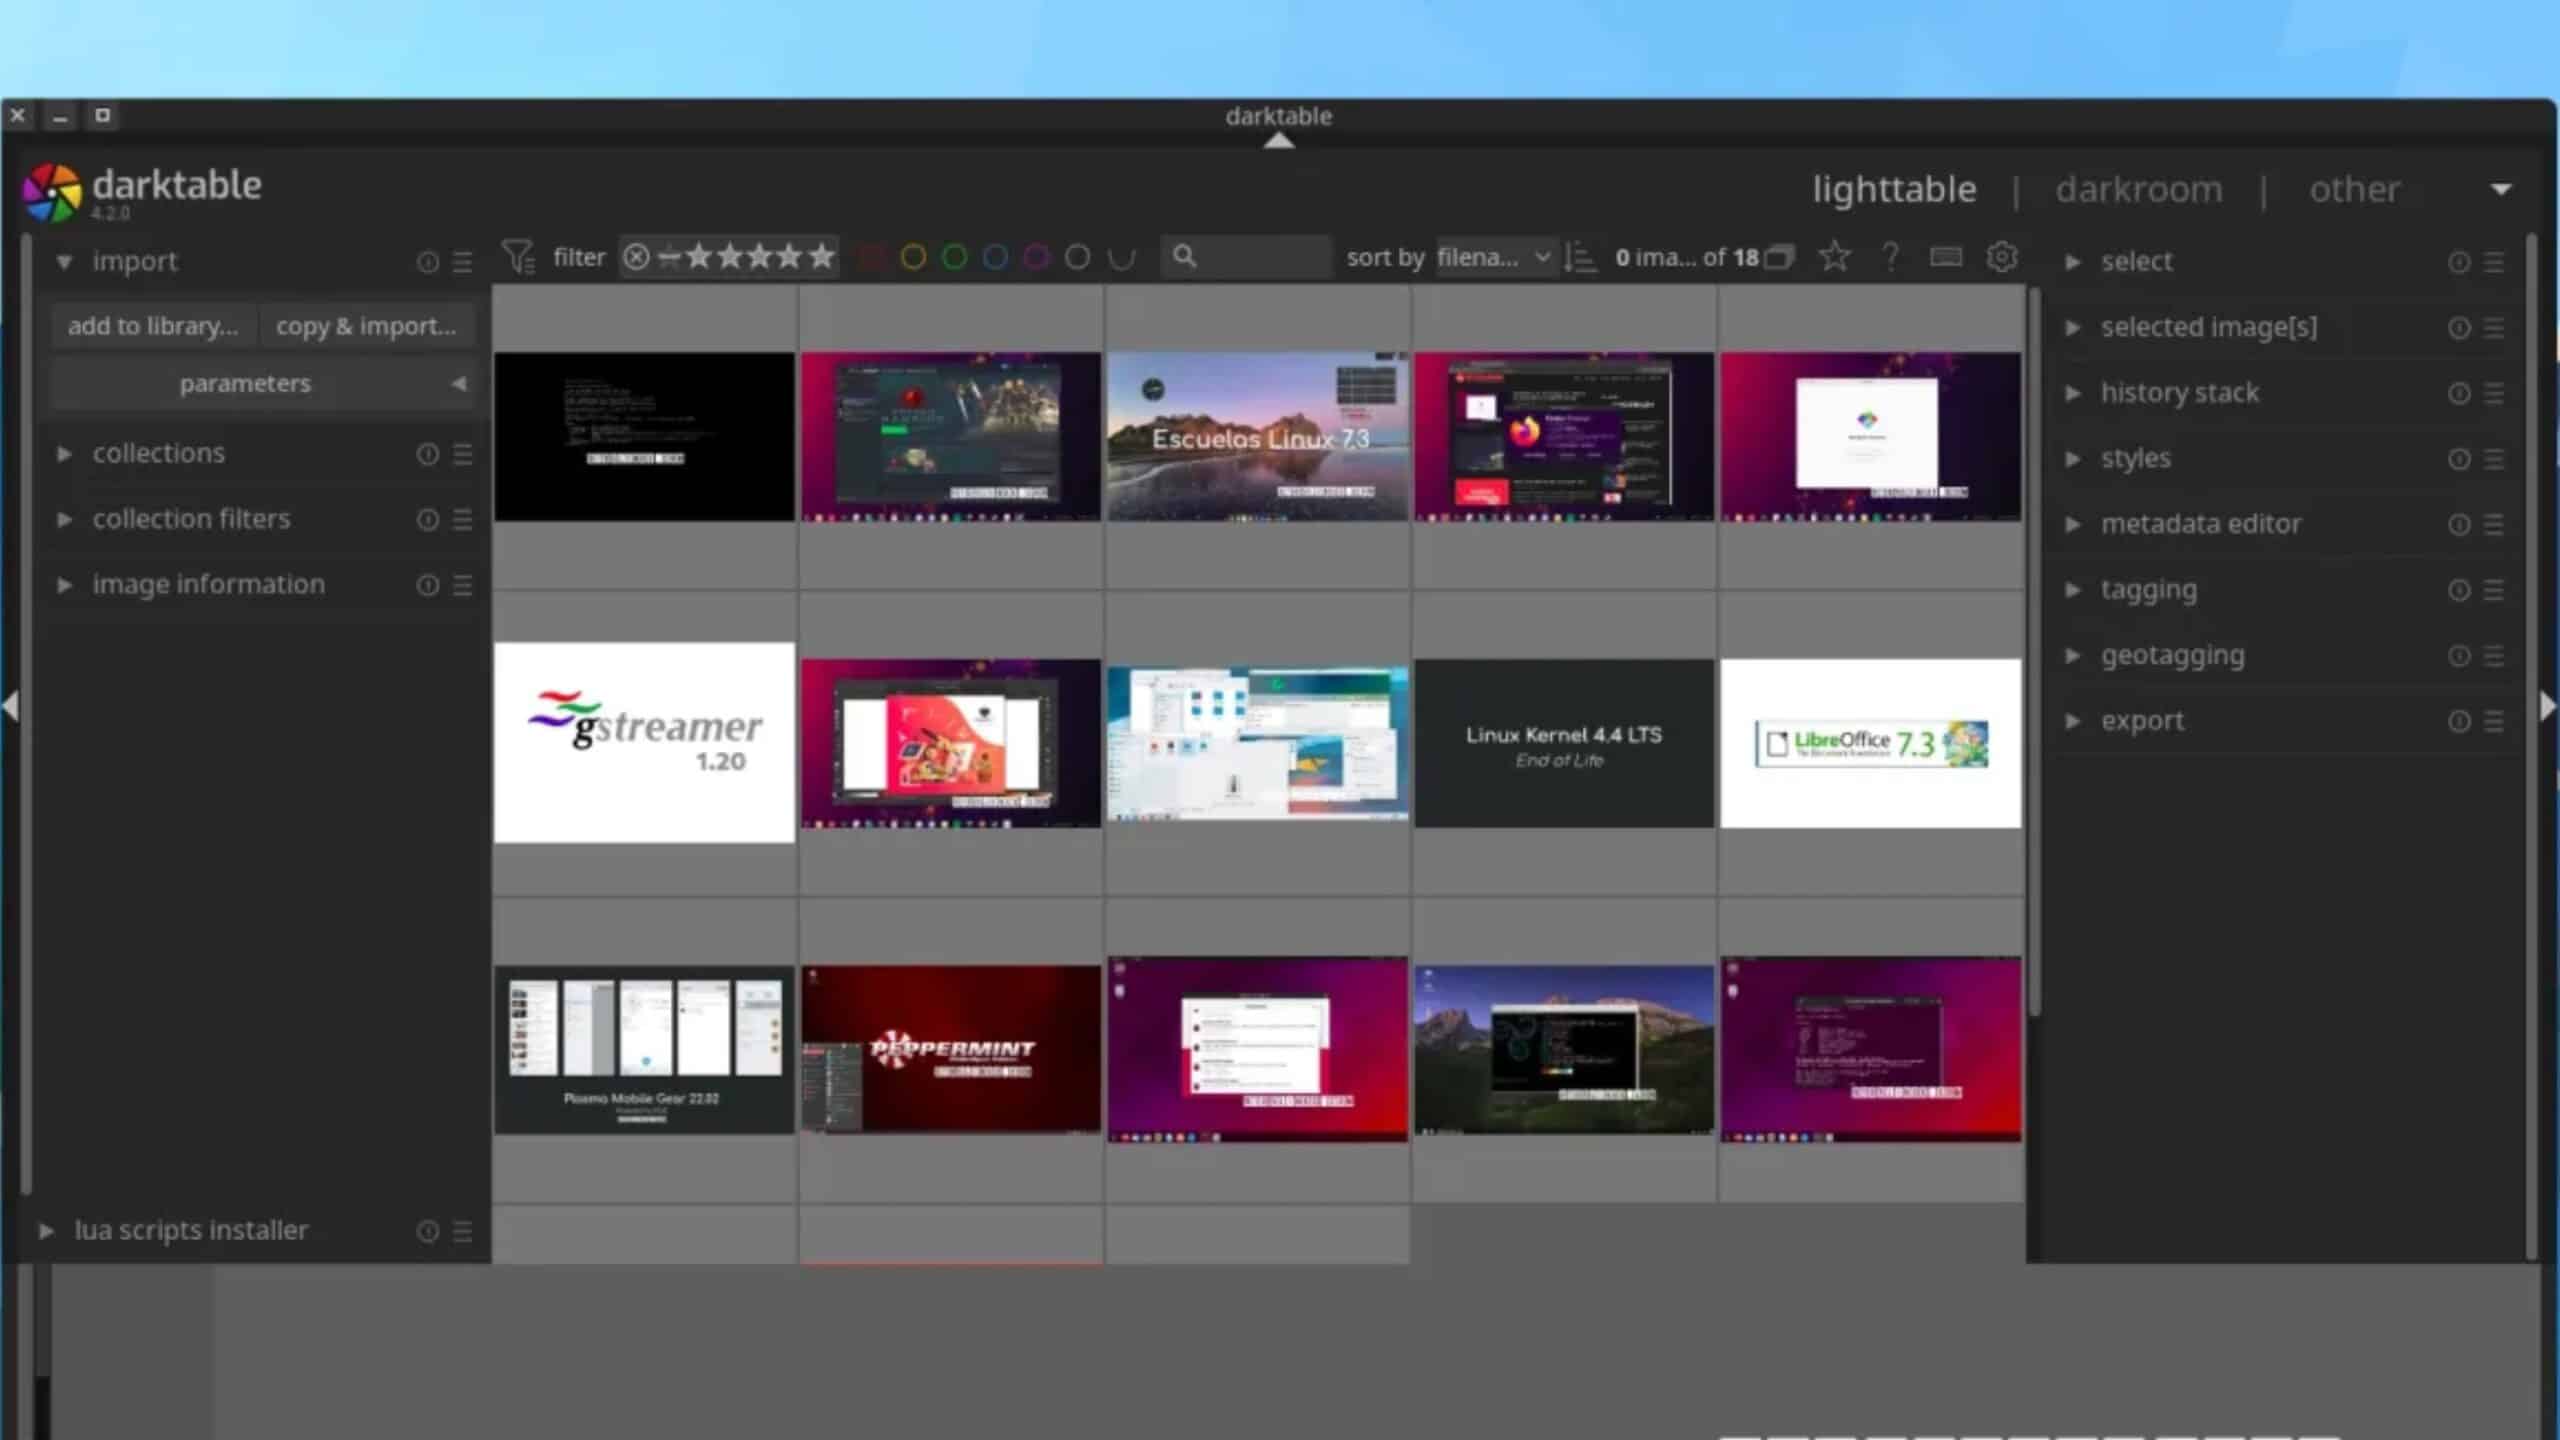Collapse the left side panel arrow
The height and width of the screenshot is (1440, 2560).
(x=10, y=706)
